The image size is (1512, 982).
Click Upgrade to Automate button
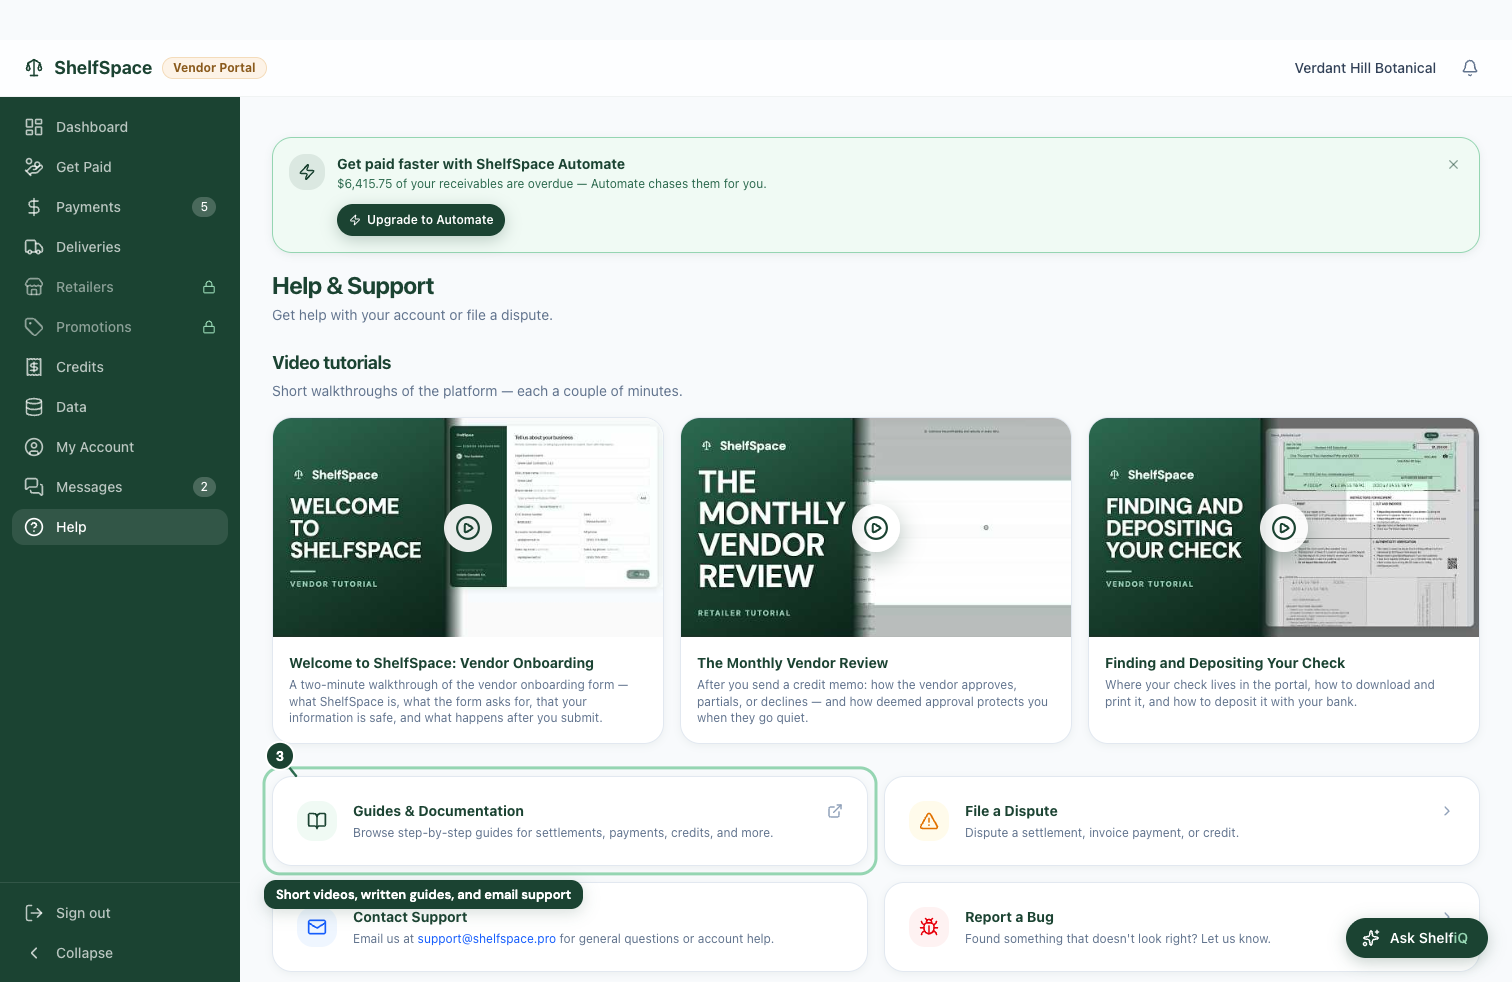click(x=421, y=220)
